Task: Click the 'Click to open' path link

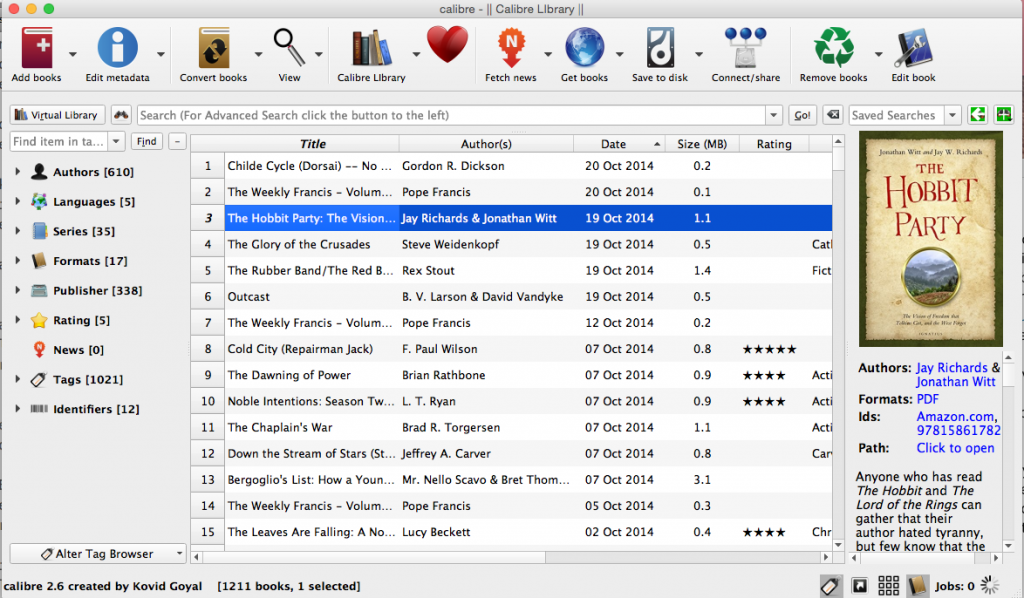Action: coord(955,448)
